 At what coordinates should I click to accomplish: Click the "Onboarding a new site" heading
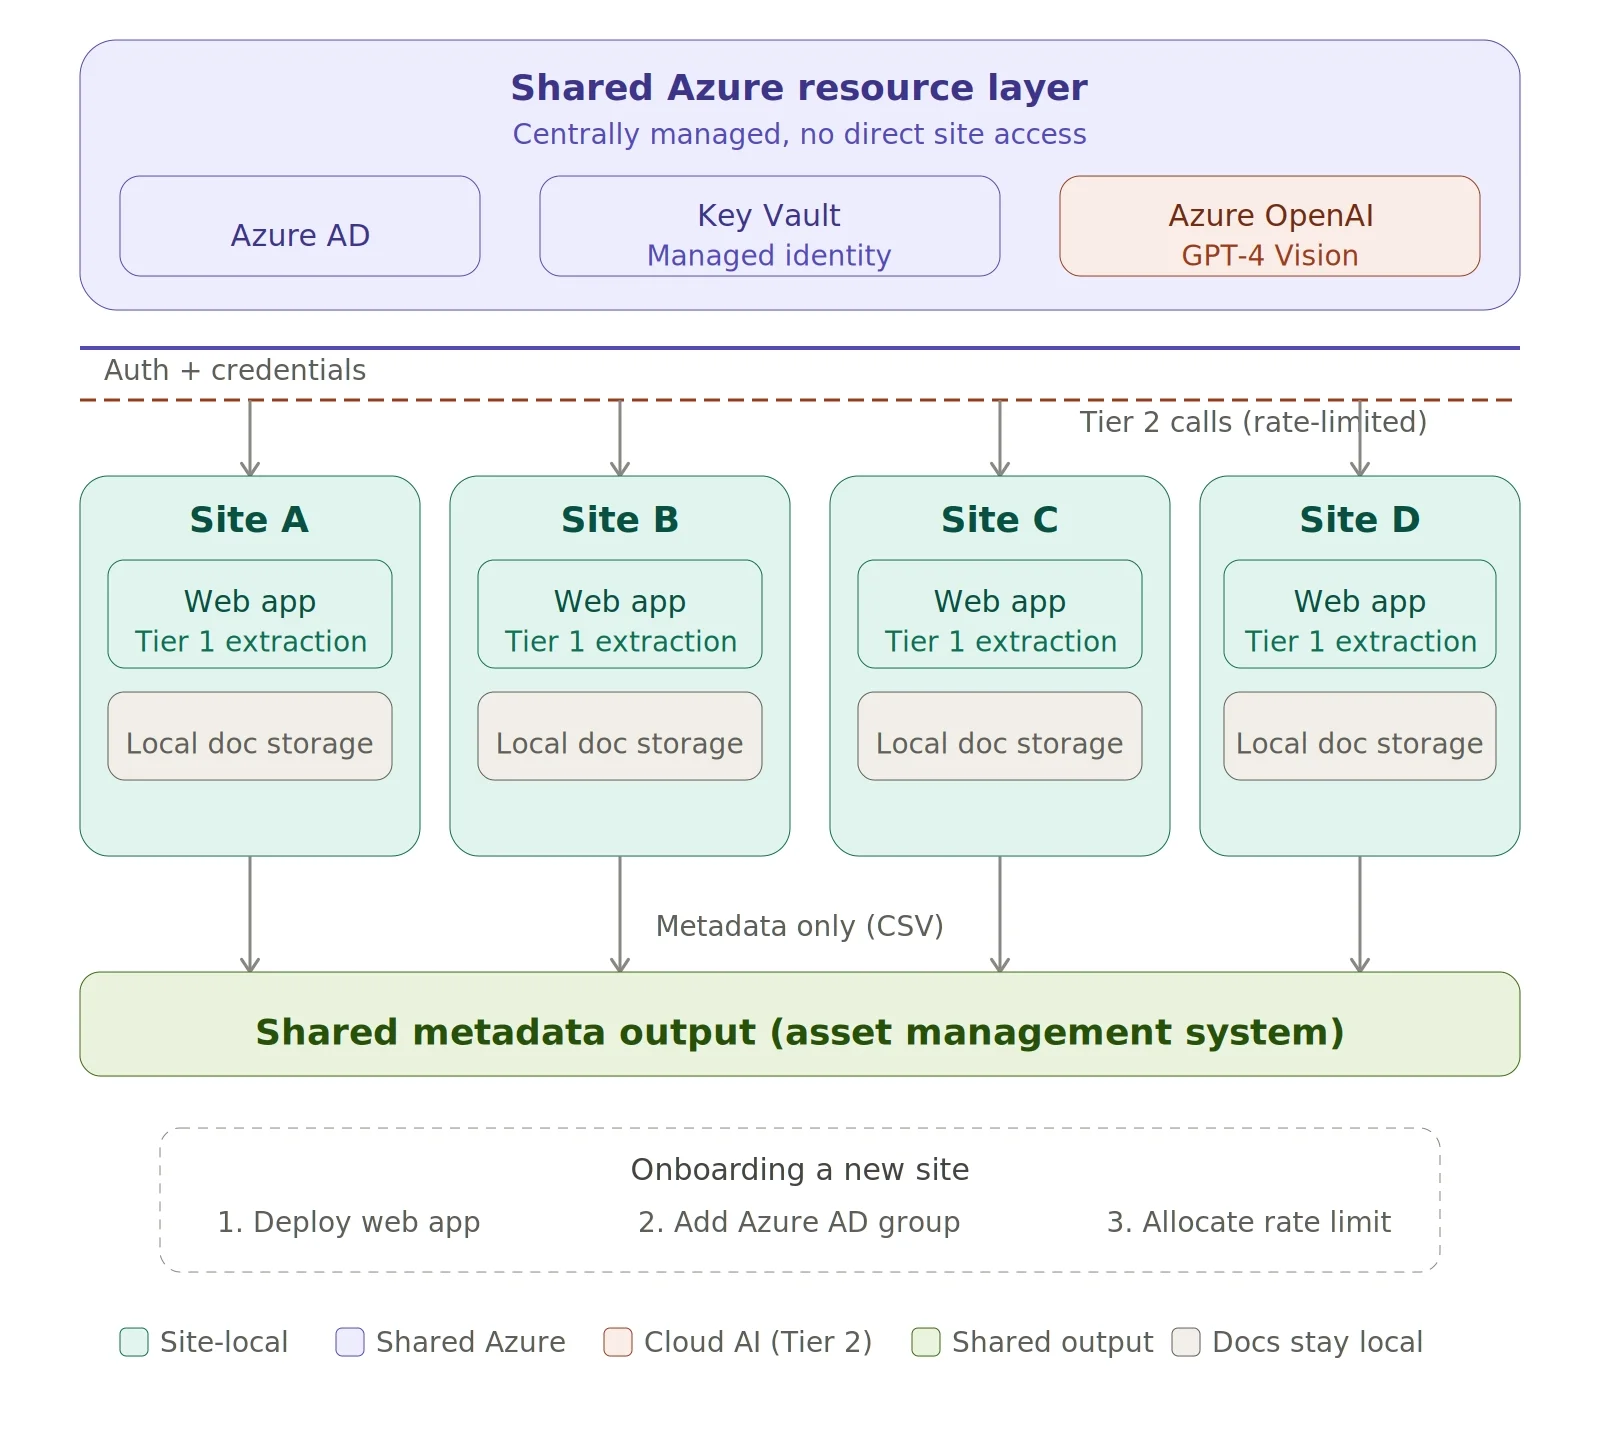coord(800,1169)
